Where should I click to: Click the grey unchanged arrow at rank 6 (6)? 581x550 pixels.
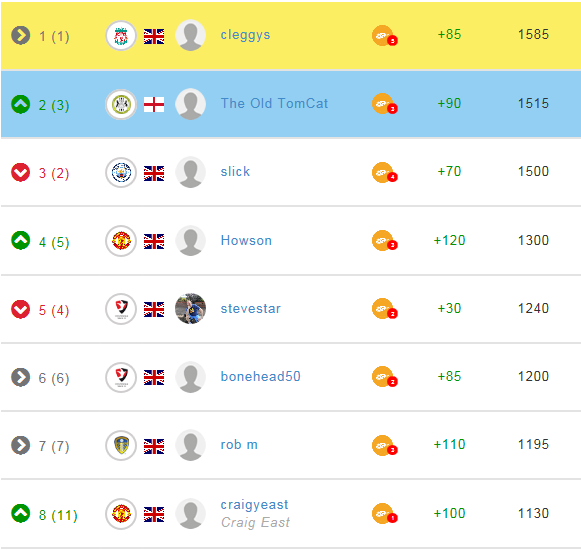[x=20, y=377]
